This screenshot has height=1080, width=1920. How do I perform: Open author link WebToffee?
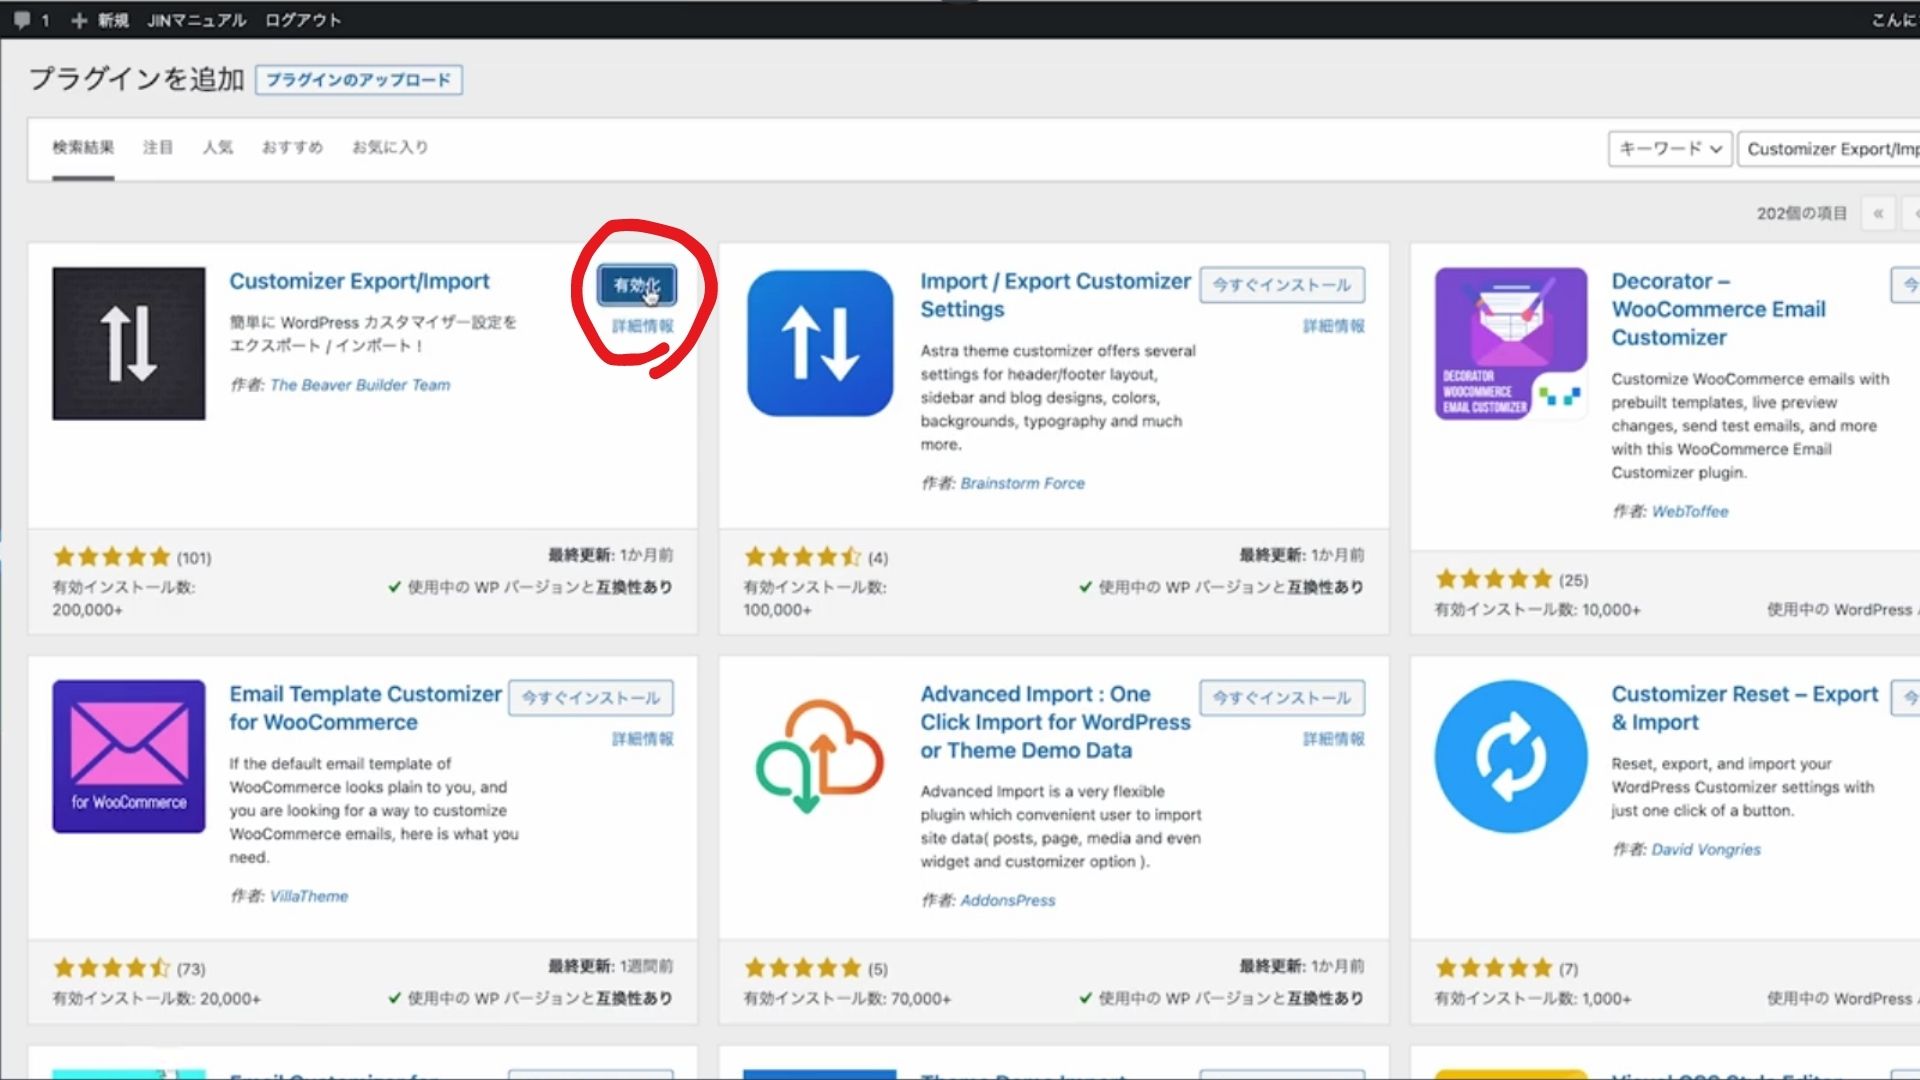pyautogui.click(x=1690, y=511)
